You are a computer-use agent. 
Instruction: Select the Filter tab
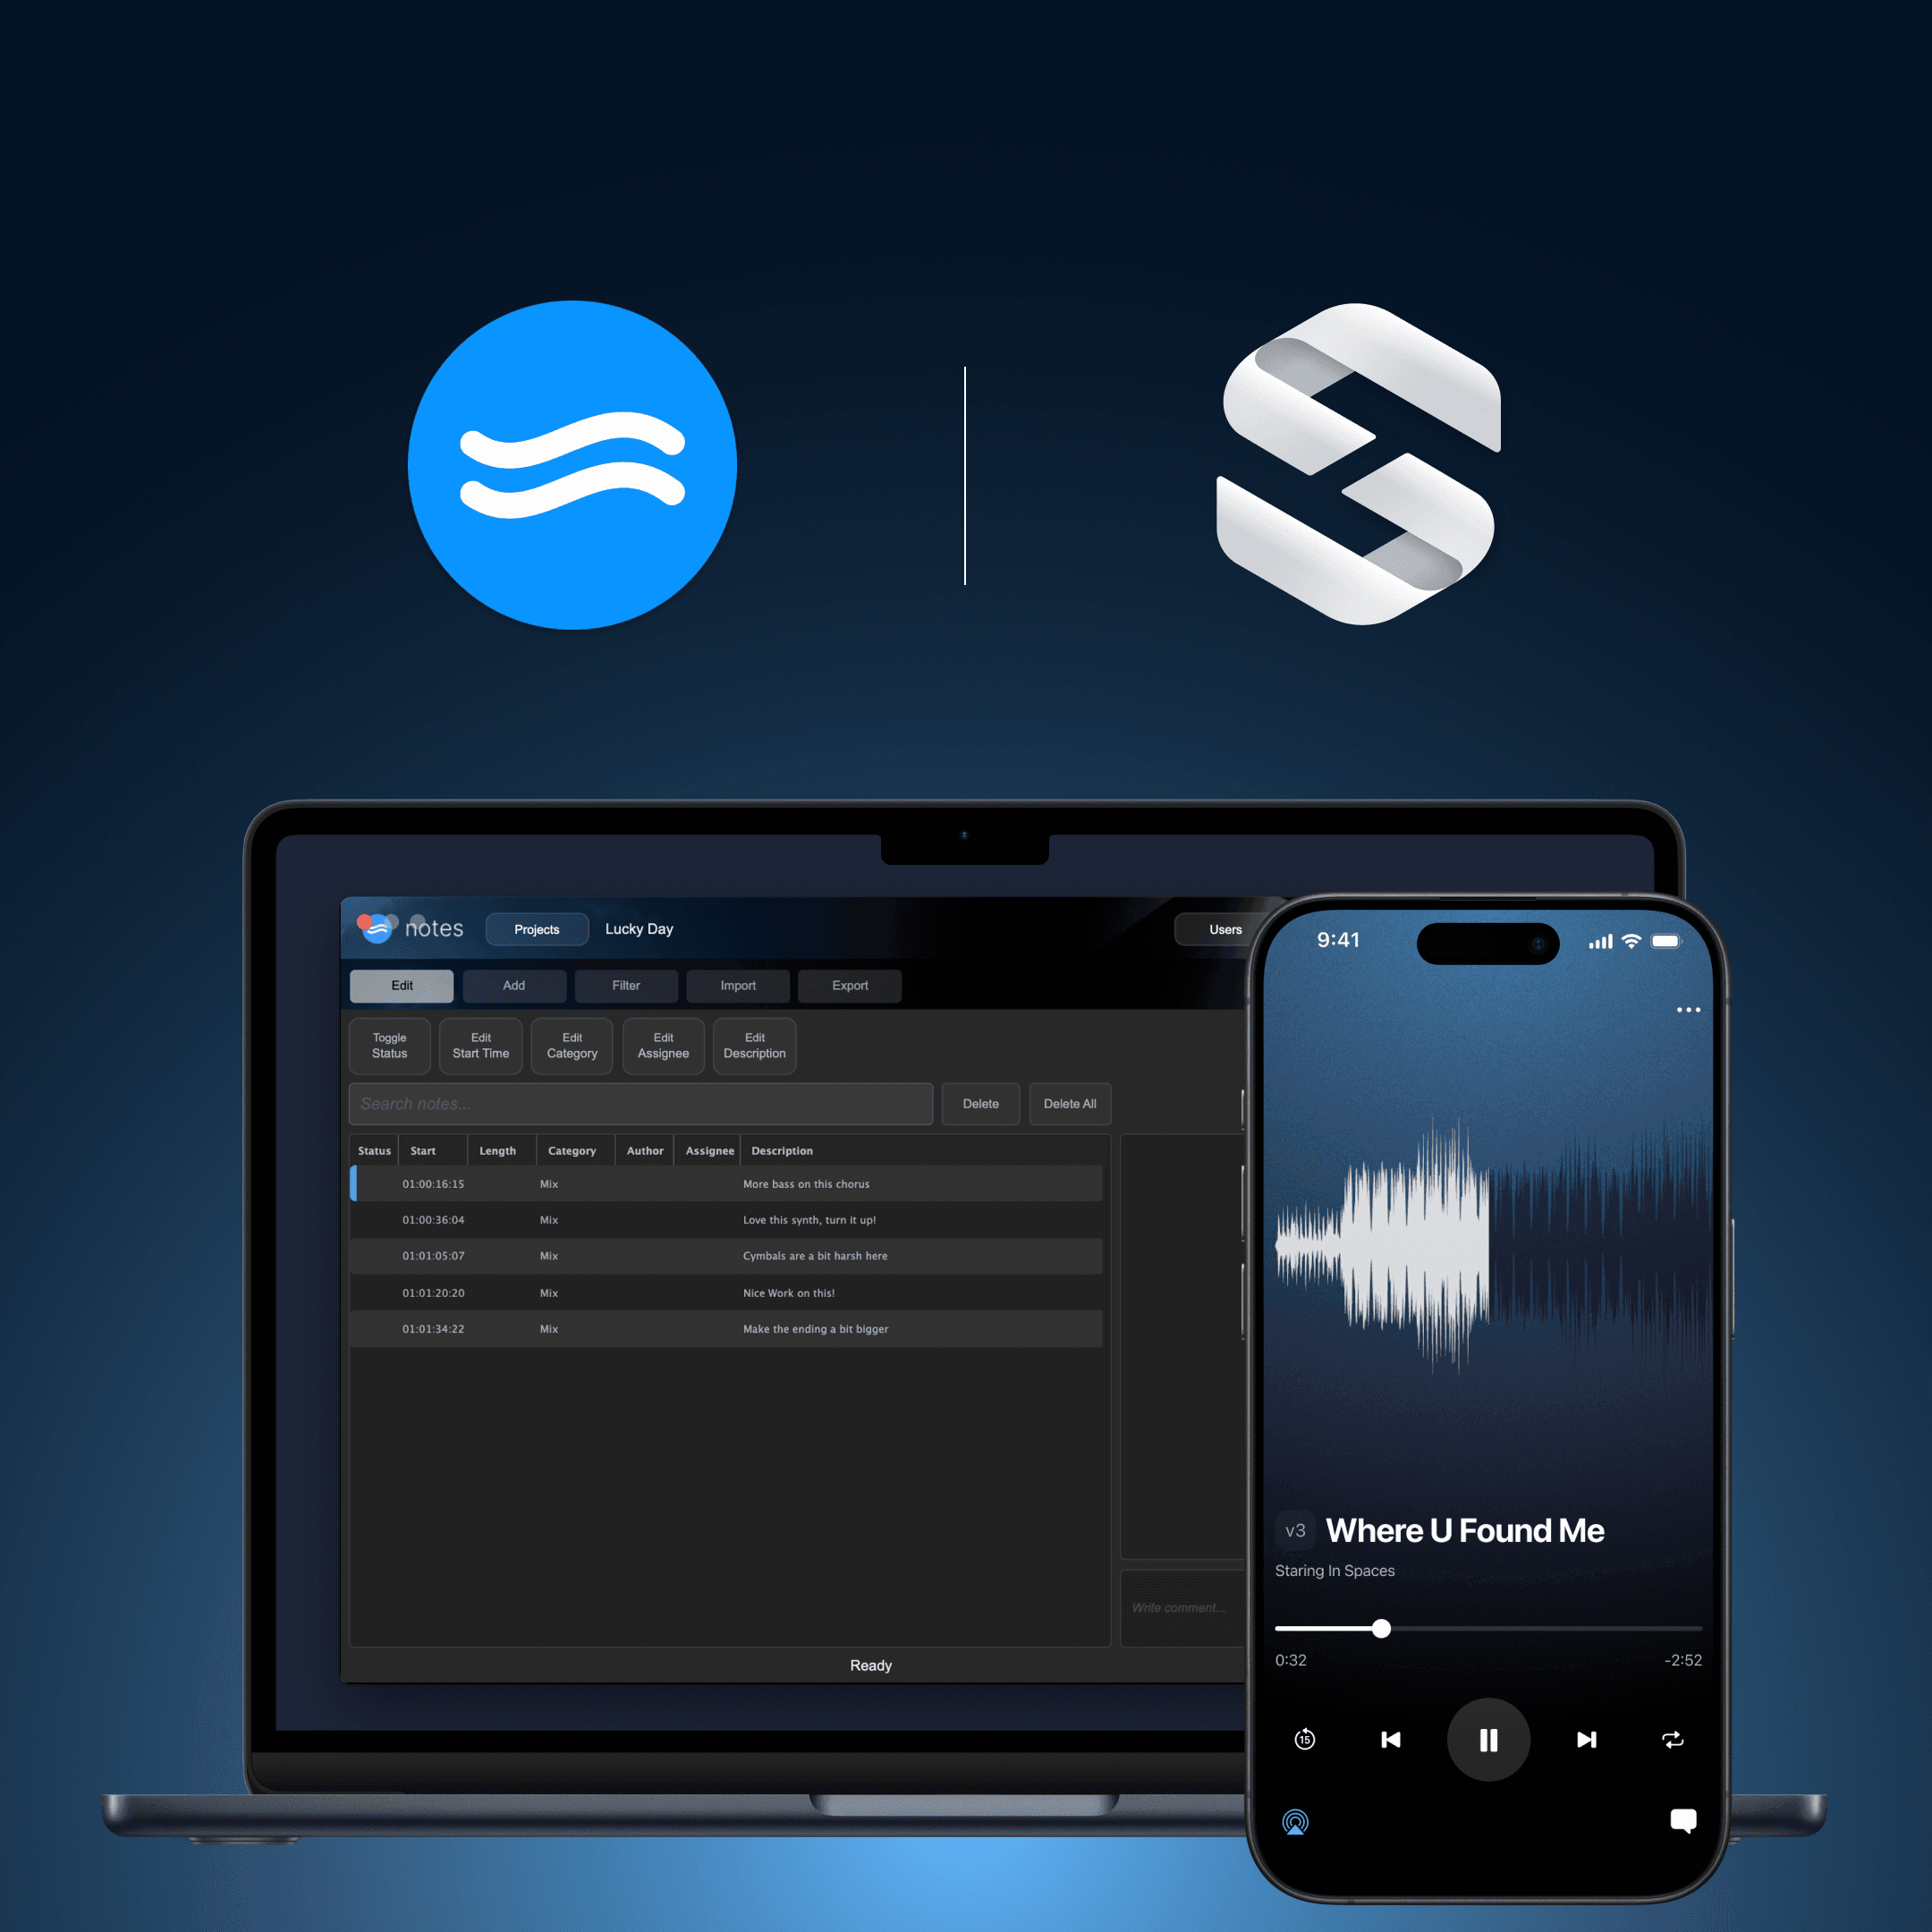[626, 986]
